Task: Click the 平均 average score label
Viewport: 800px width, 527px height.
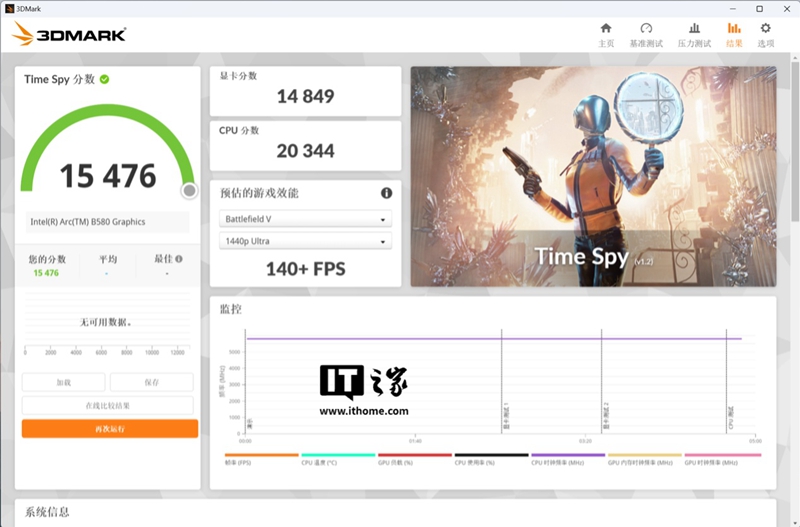Action: tap(108, 259)
